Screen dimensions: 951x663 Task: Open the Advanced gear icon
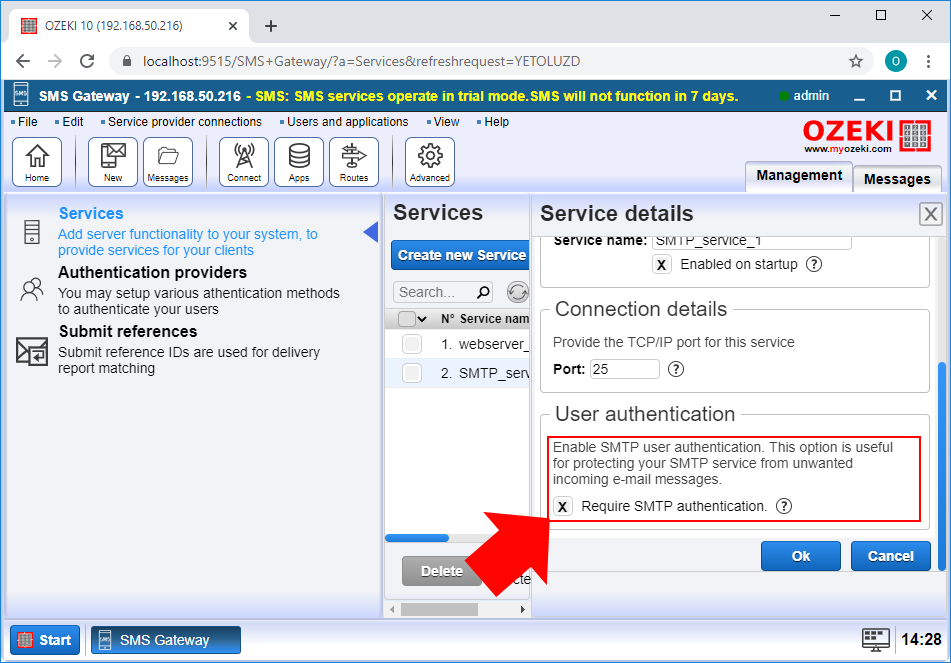coord(430,162)
